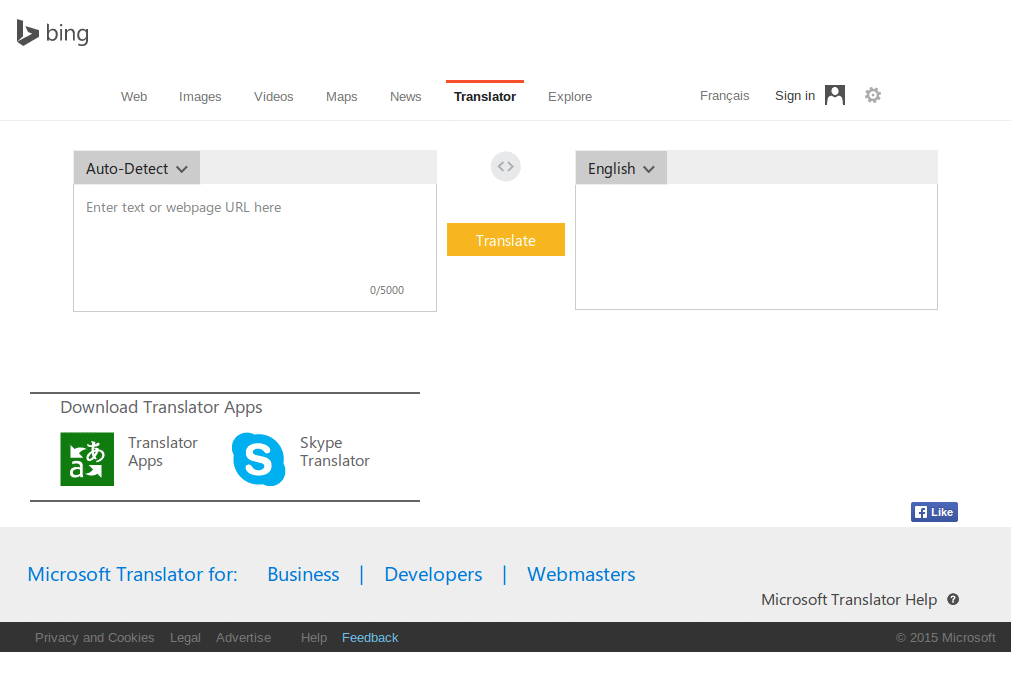
Task: Click the Translate button
Action: pyautogui.click(x=505, y=239)
